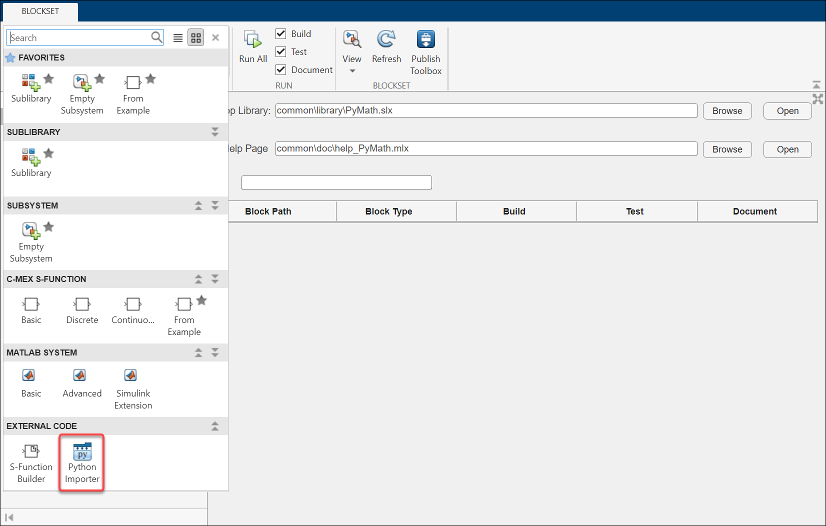Select the S-Function Builder icon
This screenshot has height=526, width=826.
[31, 462]
